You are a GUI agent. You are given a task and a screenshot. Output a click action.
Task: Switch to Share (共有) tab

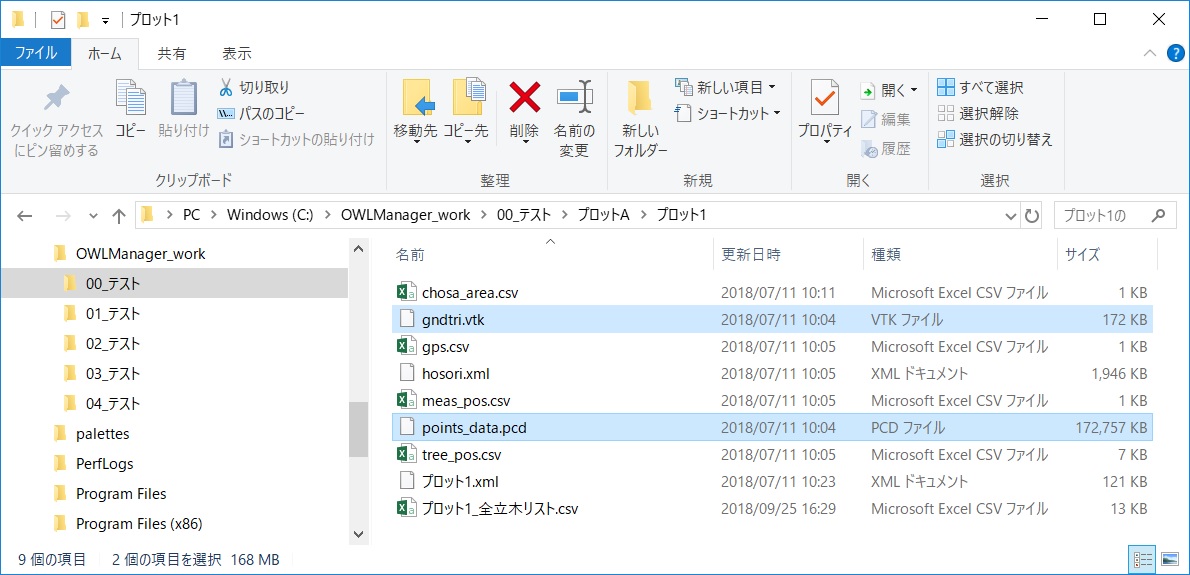pos(172,53)
